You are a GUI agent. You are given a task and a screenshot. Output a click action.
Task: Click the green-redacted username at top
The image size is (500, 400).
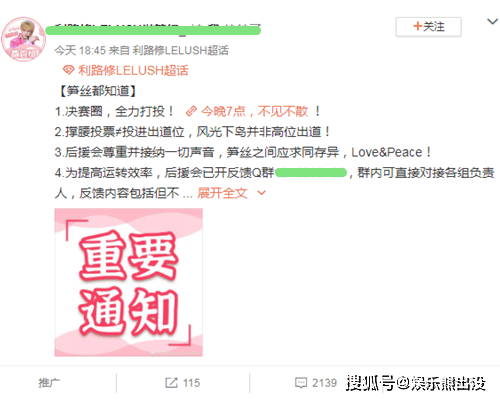coord(153,30)
